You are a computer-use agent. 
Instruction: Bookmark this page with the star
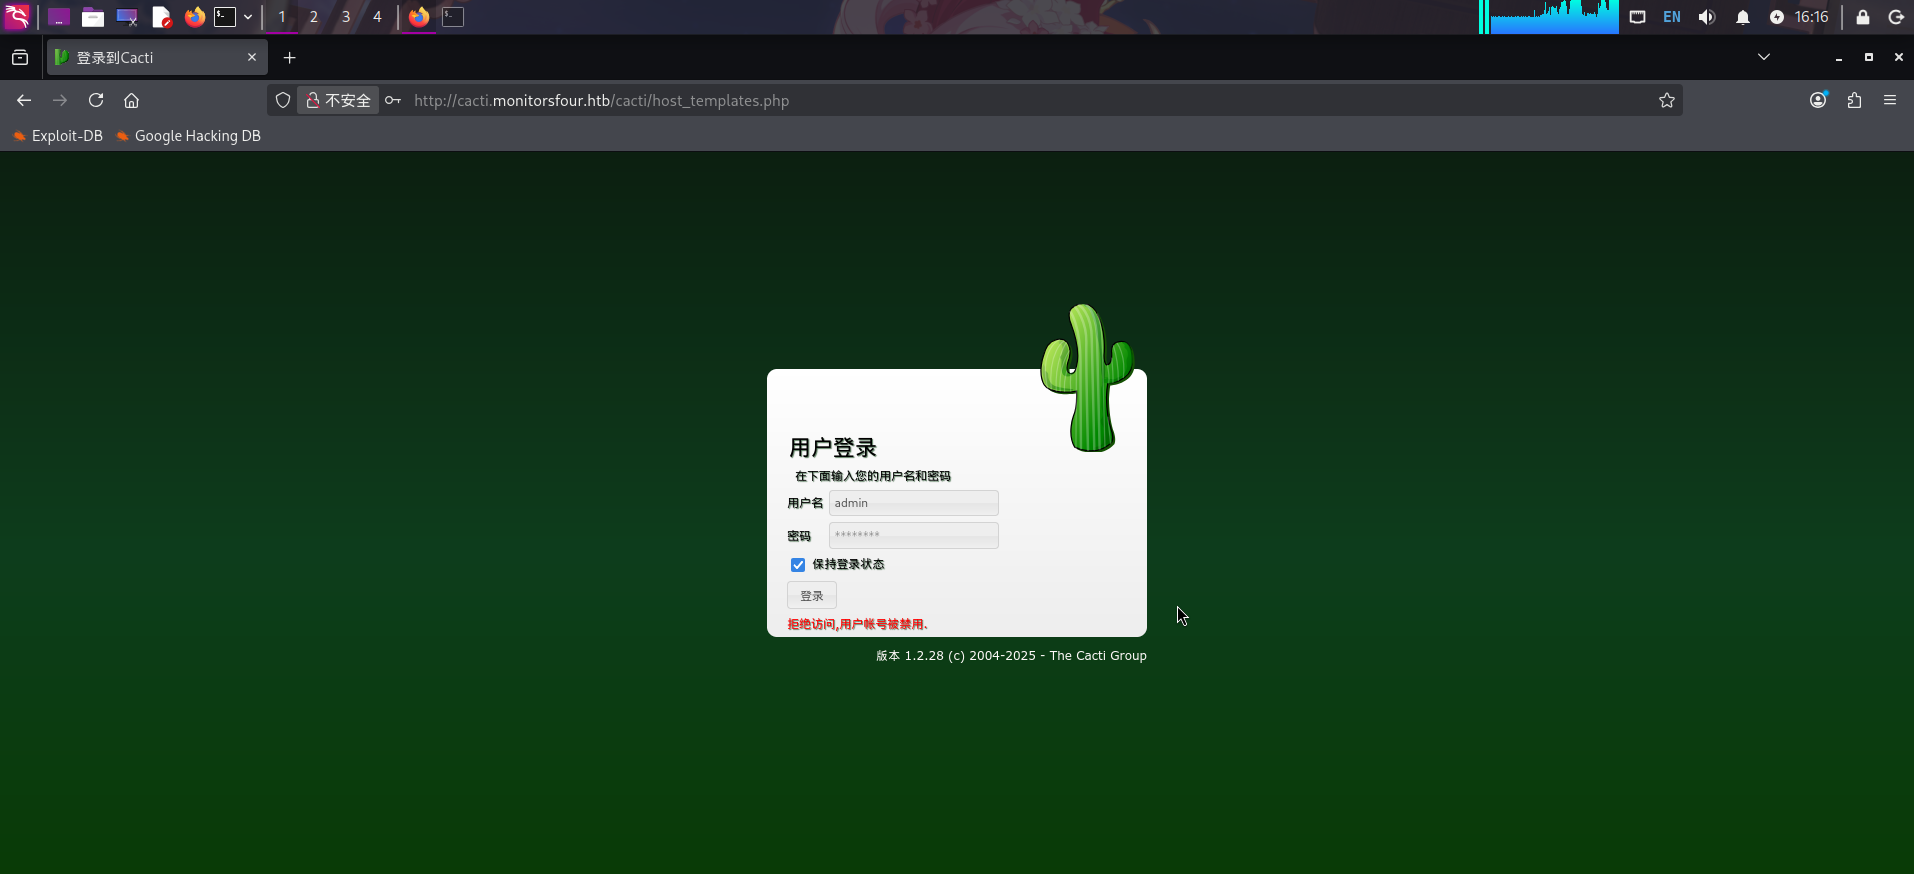point(1667,100)
